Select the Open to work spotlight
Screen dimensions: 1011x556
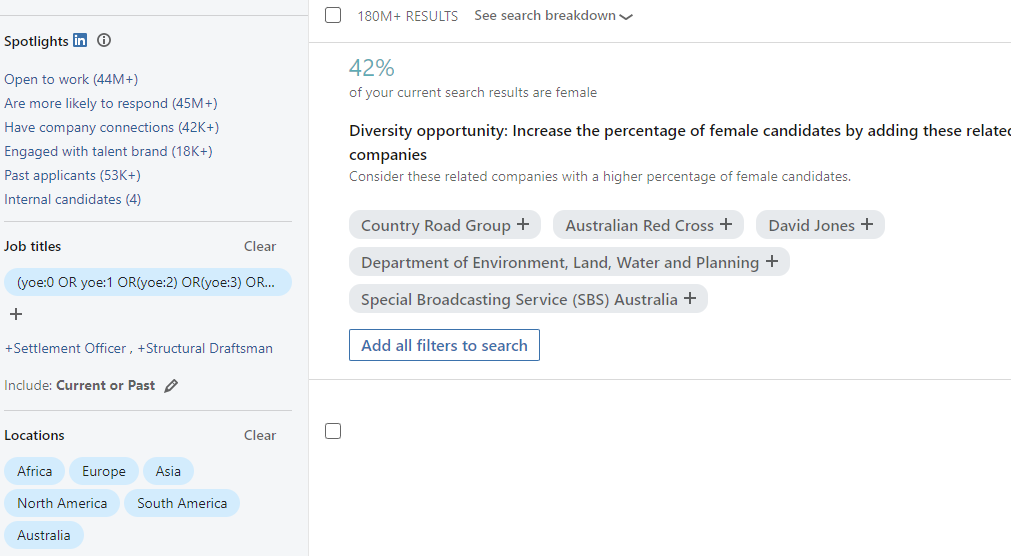[x=71, y=79]
